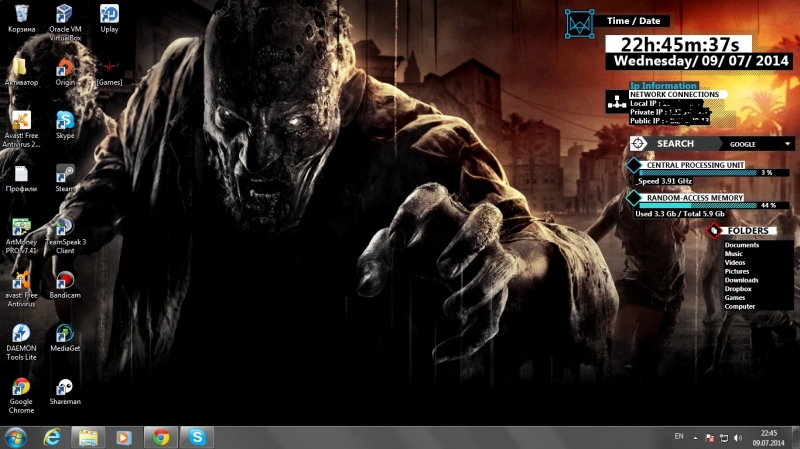The width and height of the screenshot is (800, 449).
Task: Click the Speed 3.91 GHz text
Action: (664, 181)
